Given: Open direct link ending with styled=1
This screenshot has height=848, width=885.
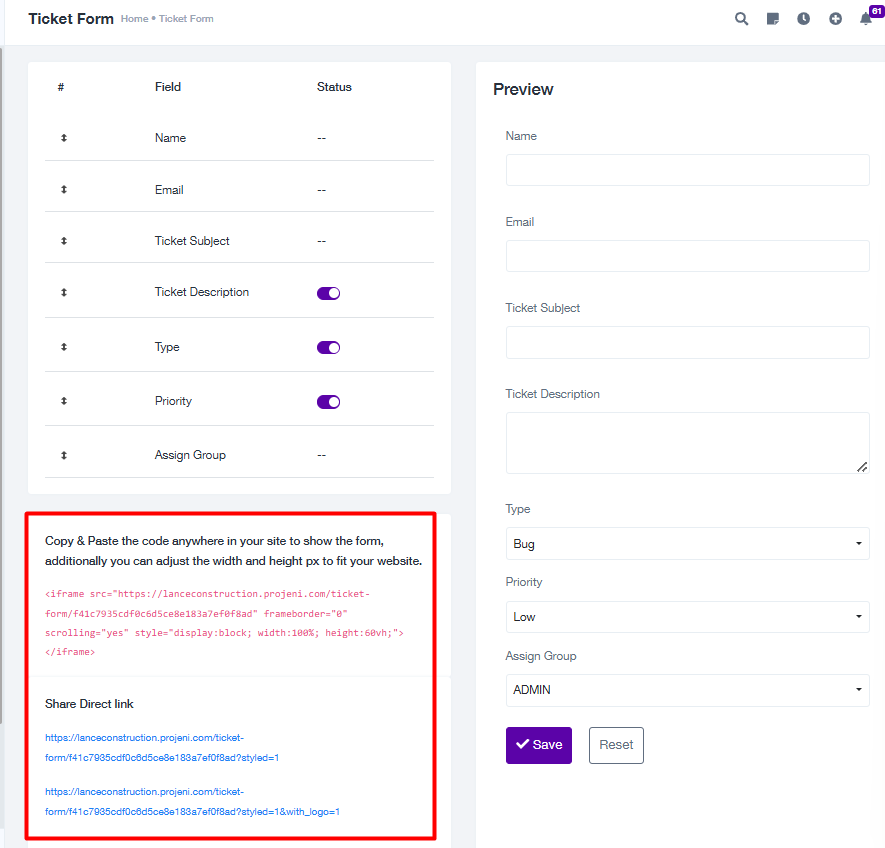Looking at the screenshot, I should point(162,748).
